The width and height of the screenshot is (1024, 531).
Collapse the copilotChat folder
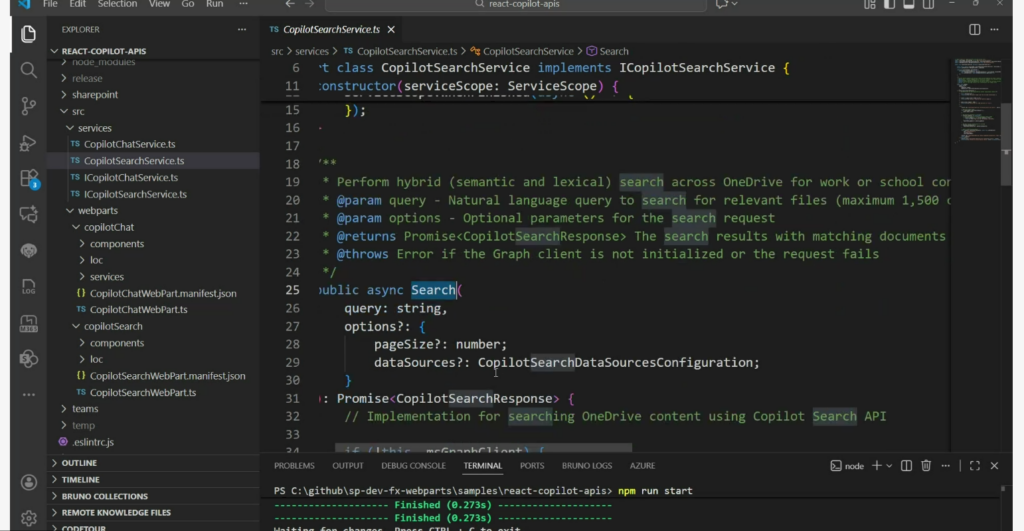tap(109, 228)
